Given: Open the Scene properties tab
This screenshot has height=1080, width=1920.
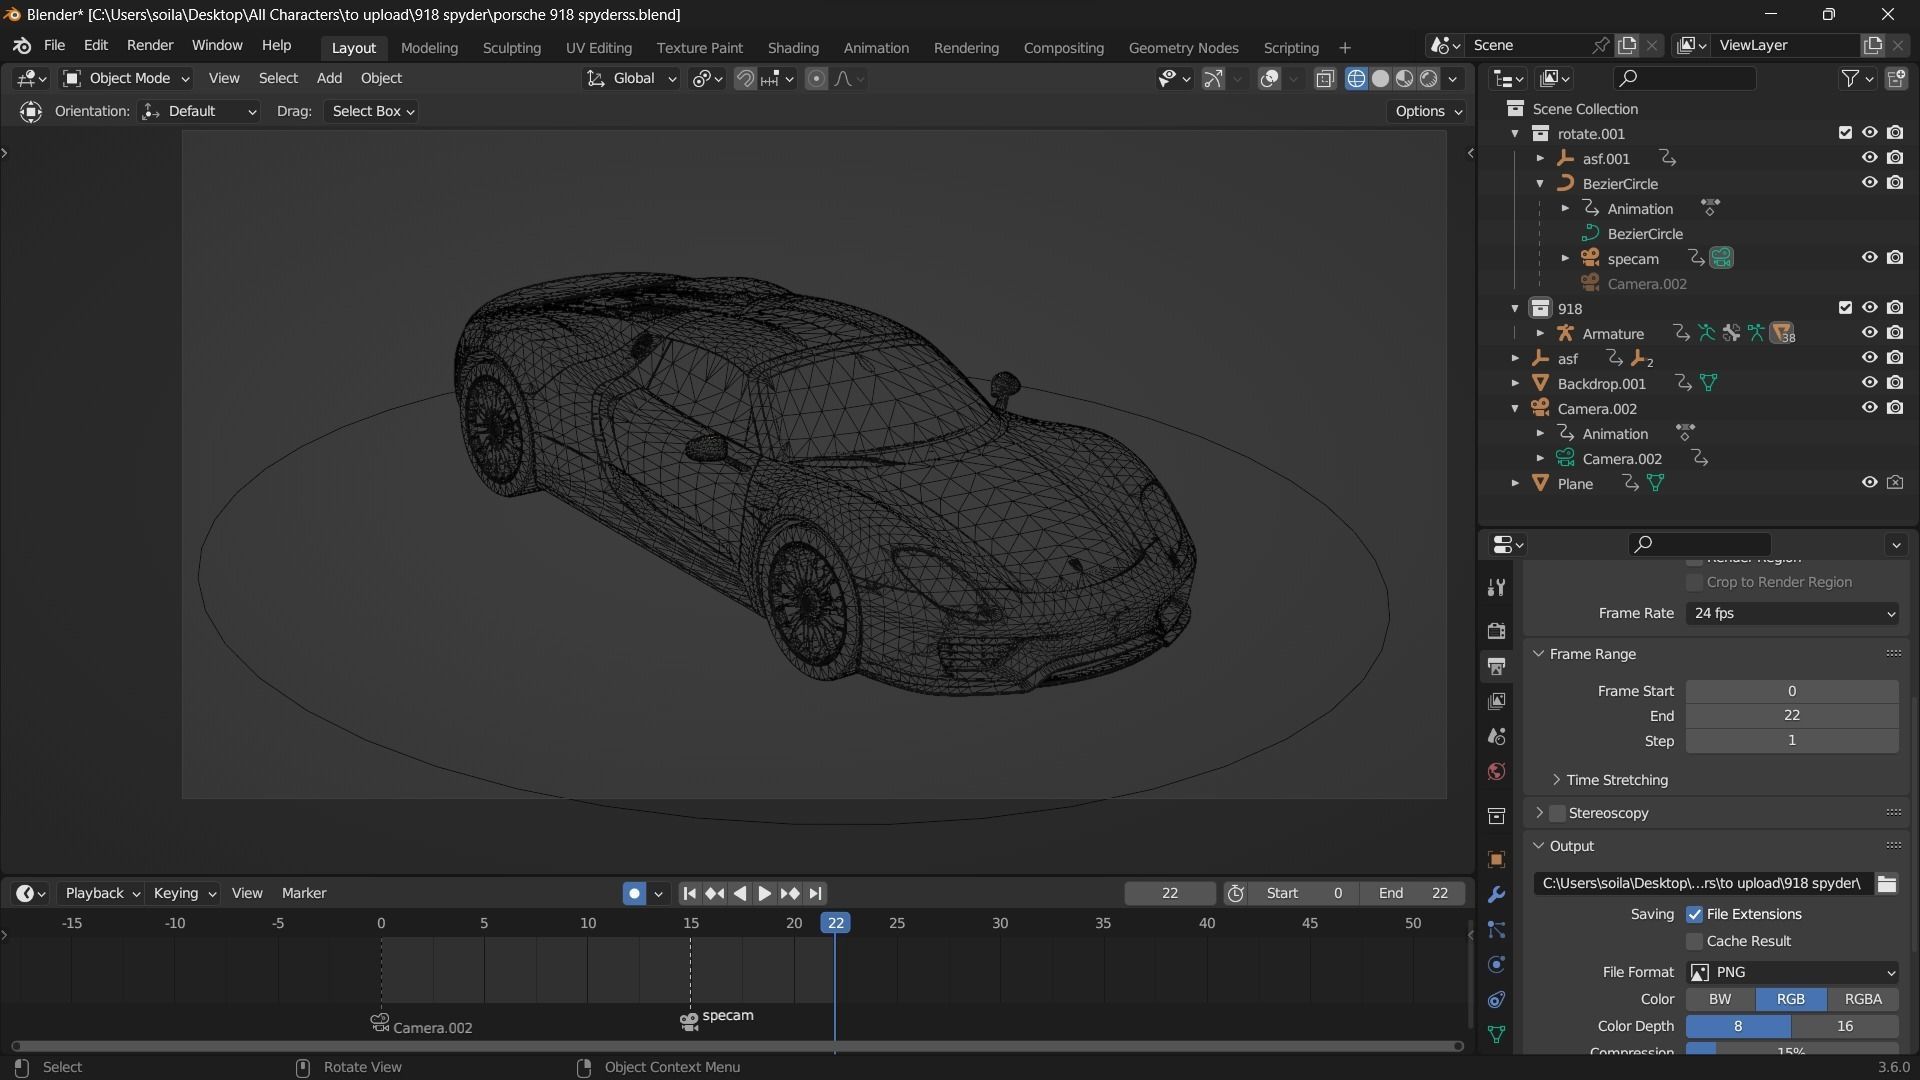Looking at the screenshot, I should (x=1496, y=736).
